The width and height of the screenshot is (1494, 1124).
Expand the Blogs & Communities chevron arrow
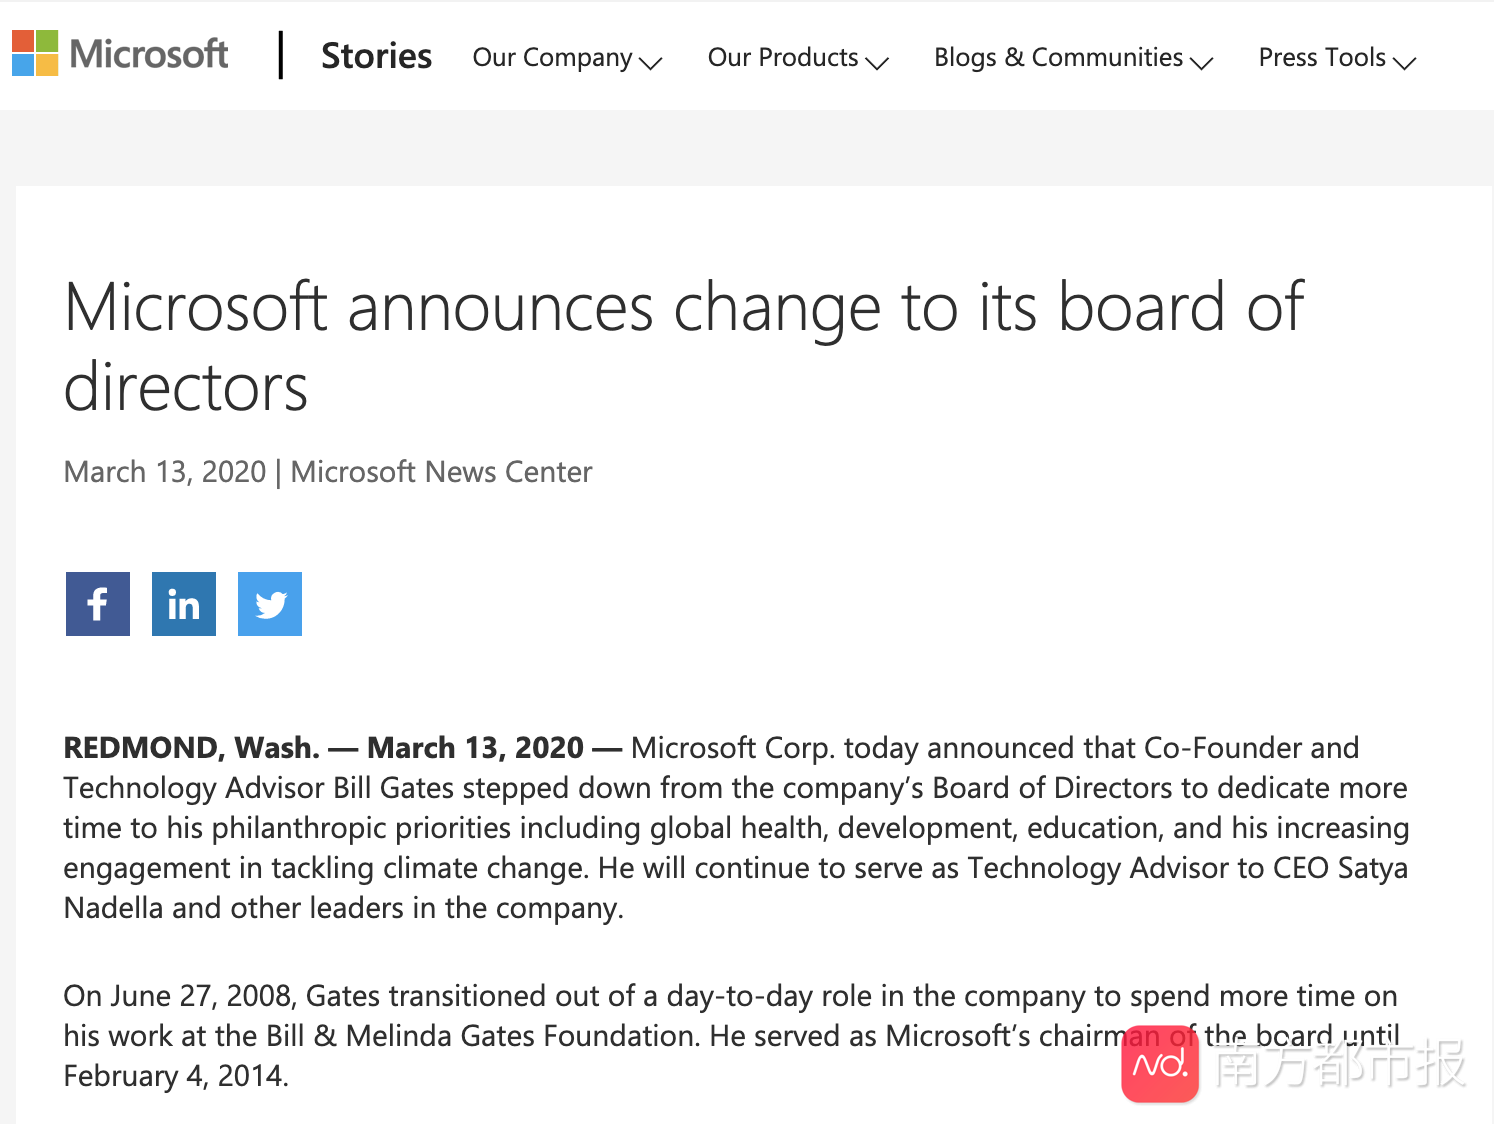coord(1202,63)
